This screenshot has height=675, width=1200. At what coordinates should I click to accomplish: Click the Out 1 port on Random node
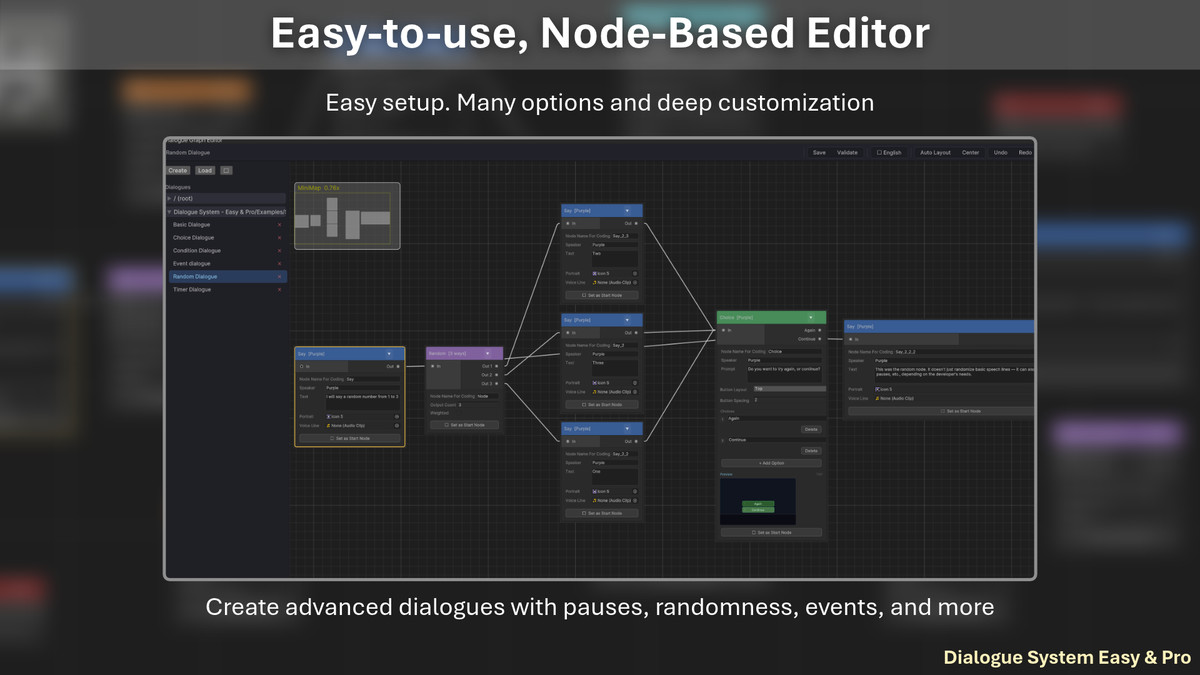pos(497,366)
